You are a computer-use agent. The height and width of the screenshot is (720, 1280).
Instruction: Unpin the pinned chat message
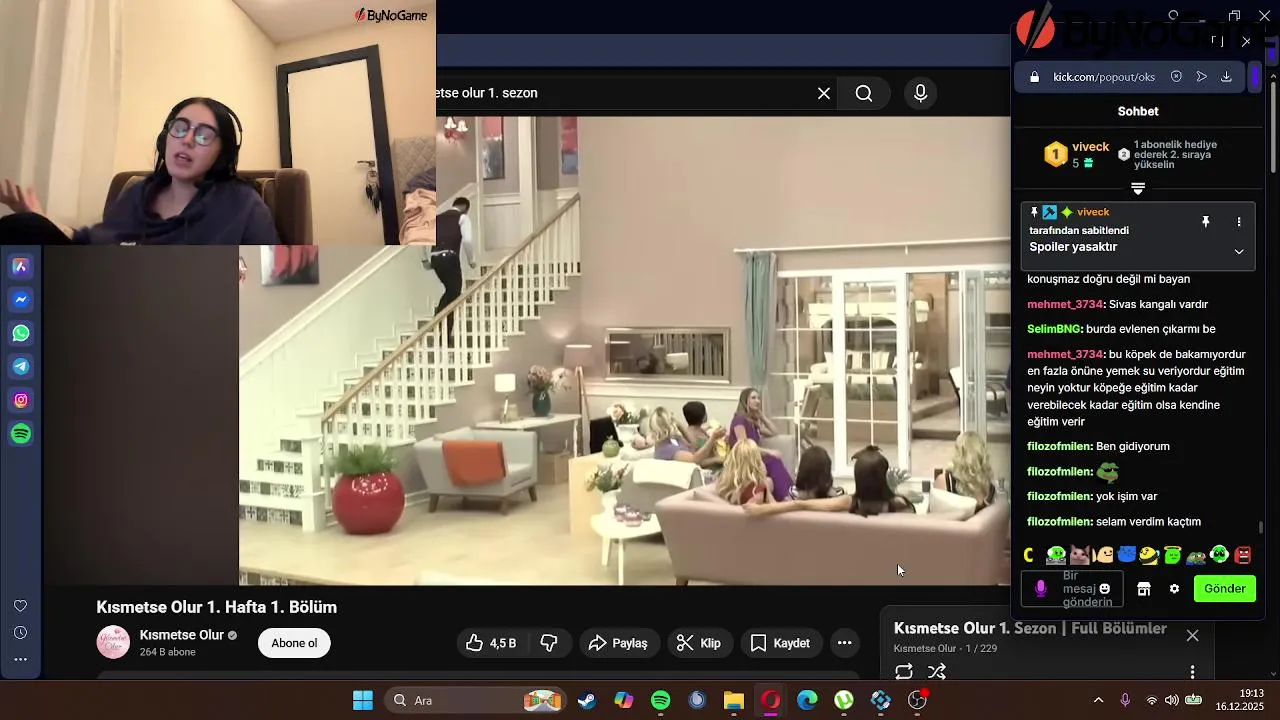[x=1206, y=222]
